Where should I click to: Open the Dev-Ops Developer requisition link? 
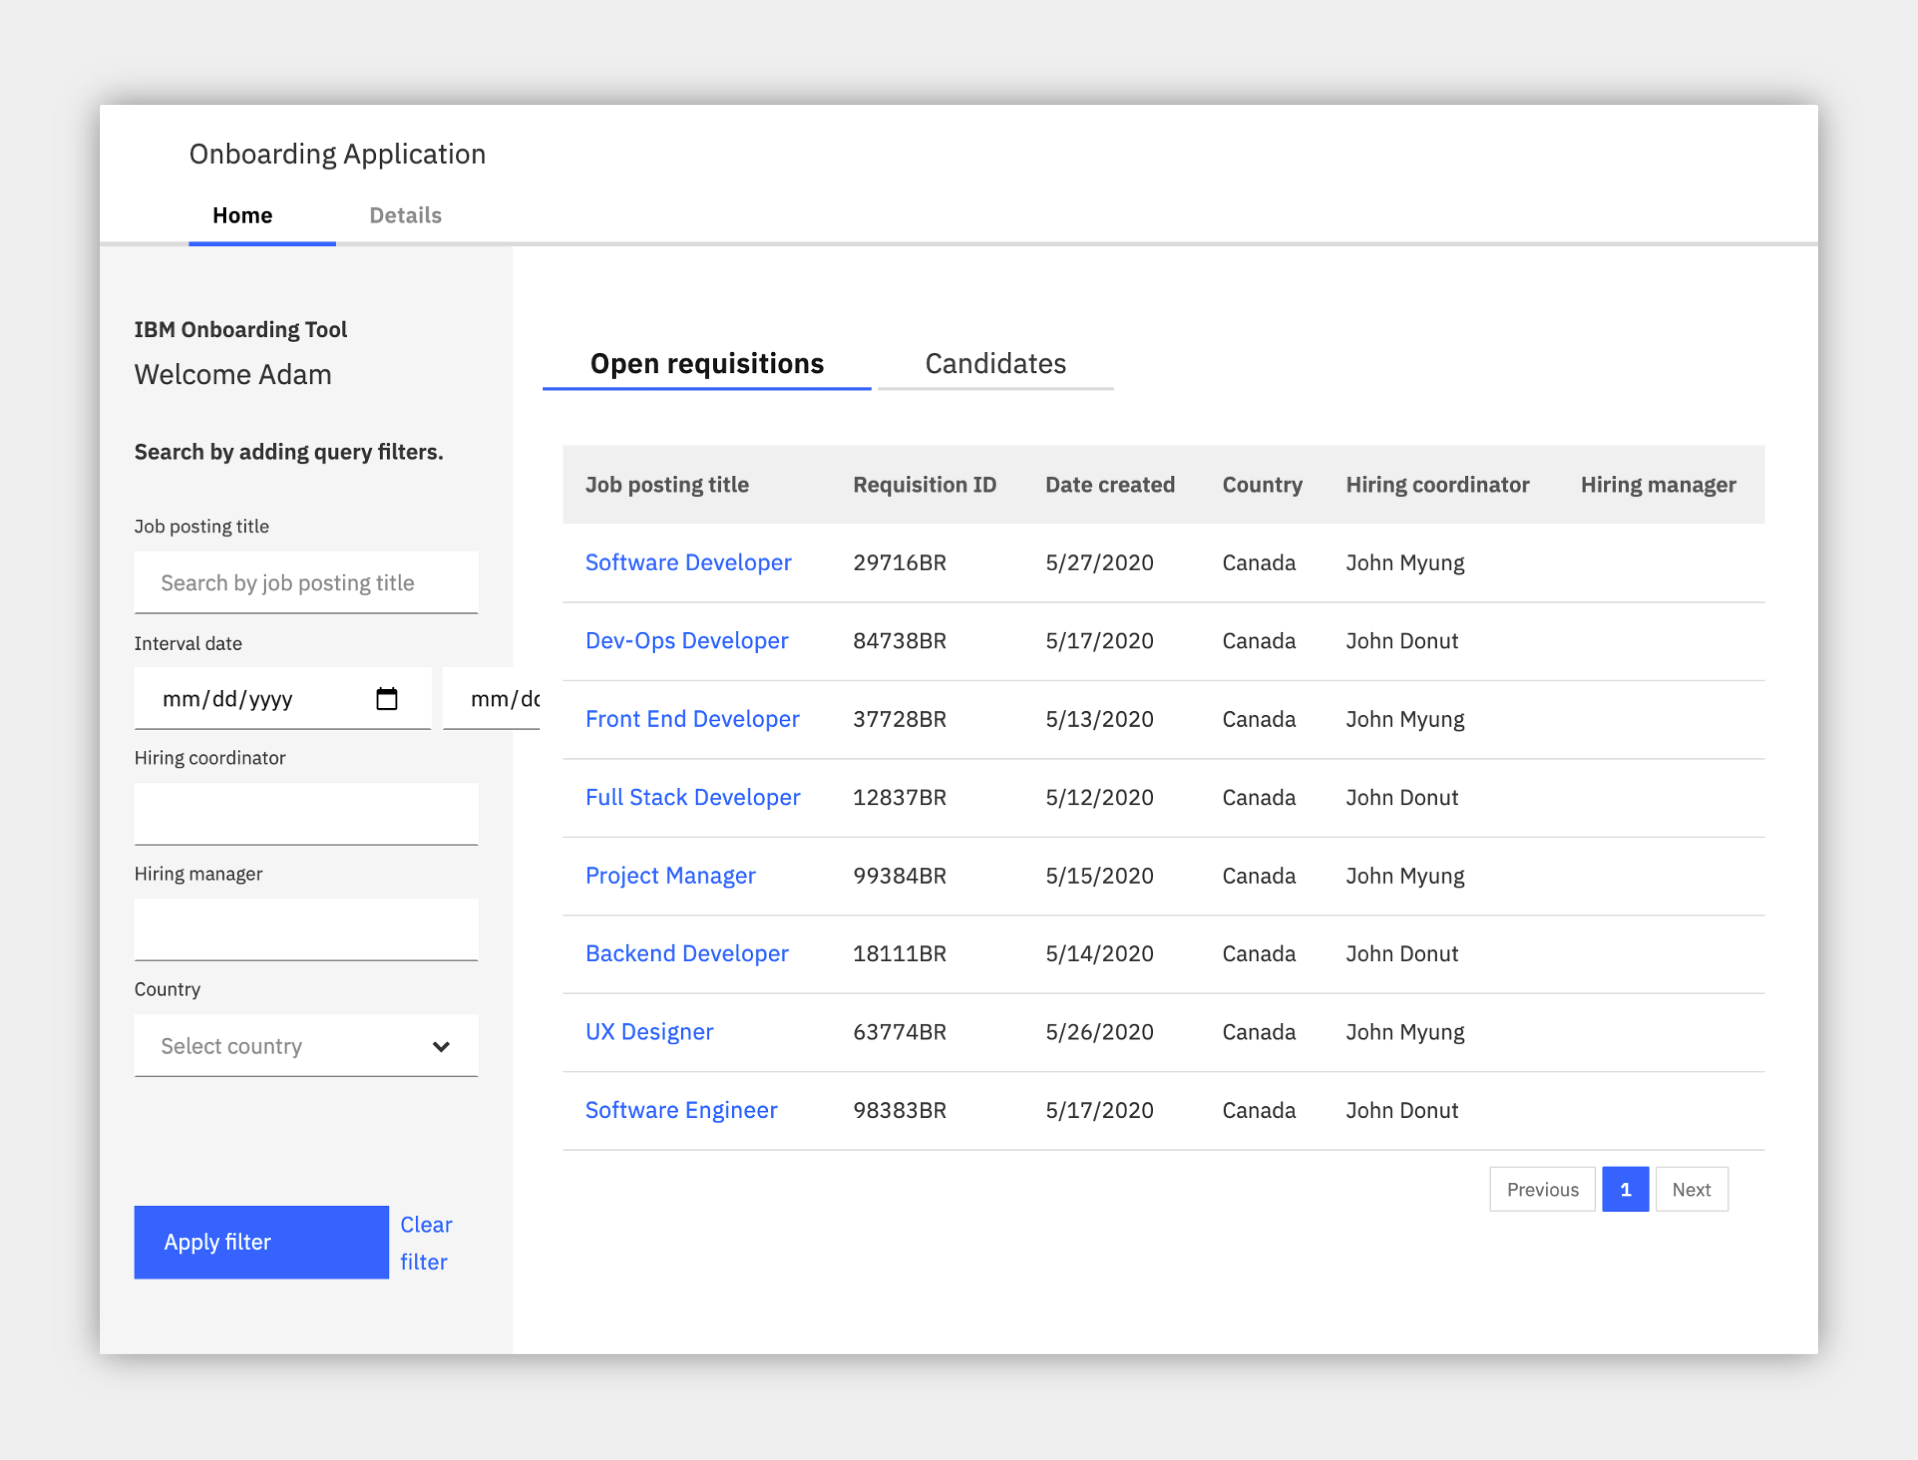[687, 641]
